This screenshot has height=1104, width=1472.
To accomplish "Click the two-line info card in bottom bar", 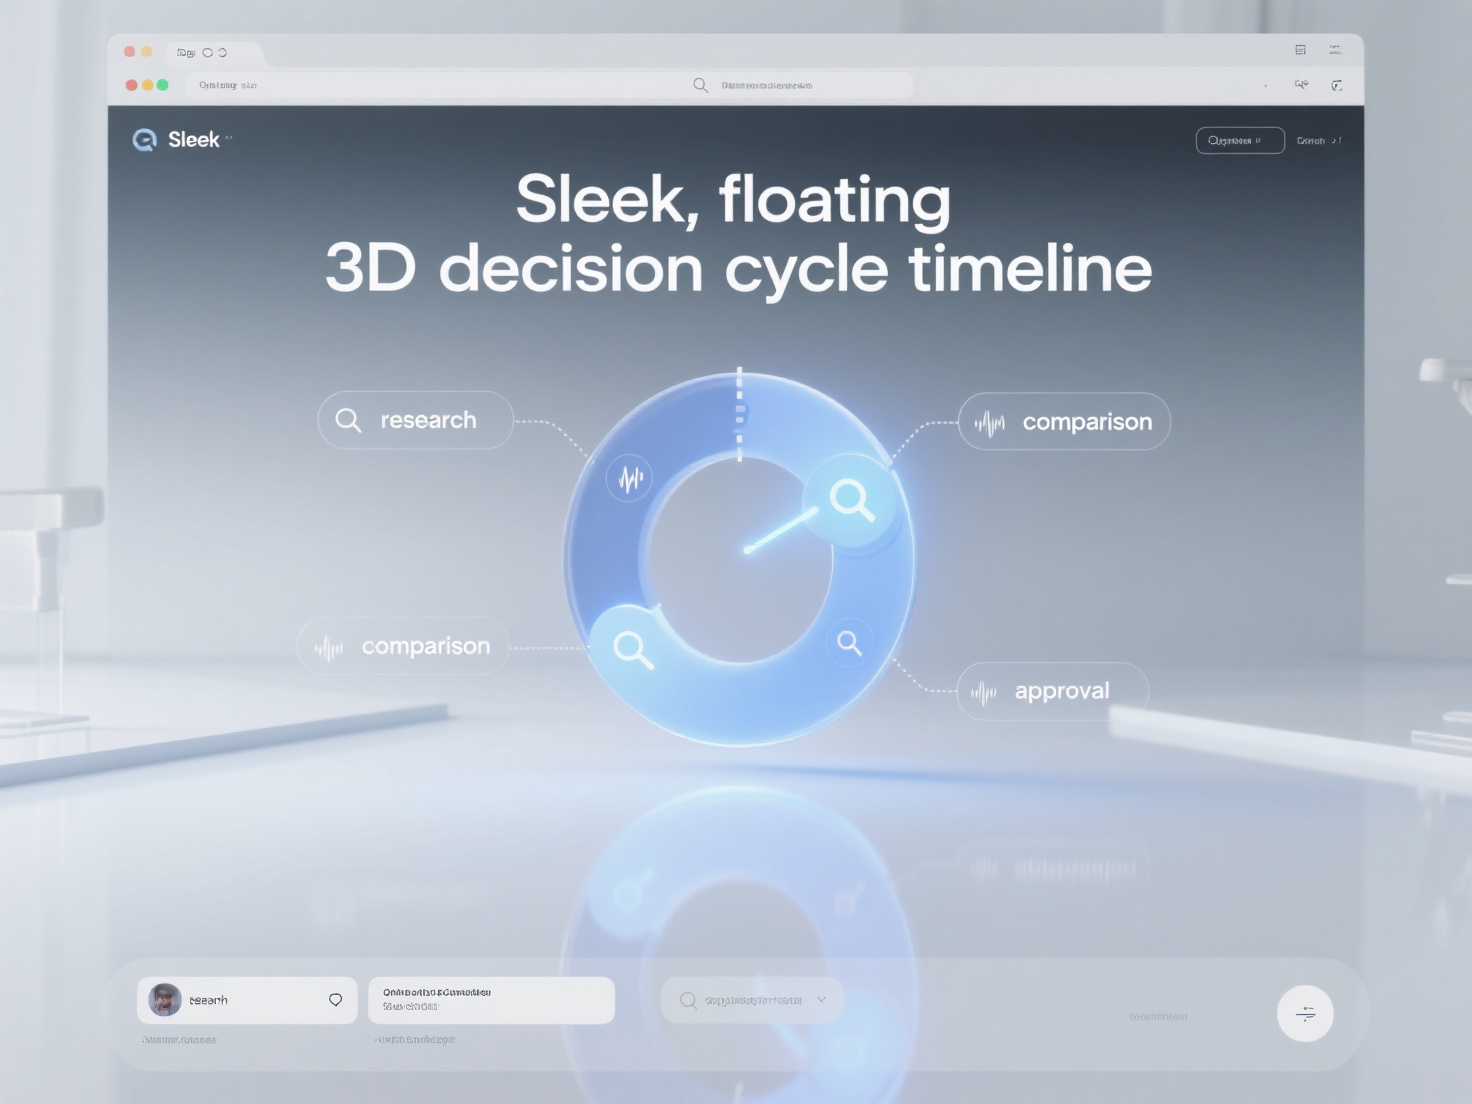I will tap(491, 1000).
